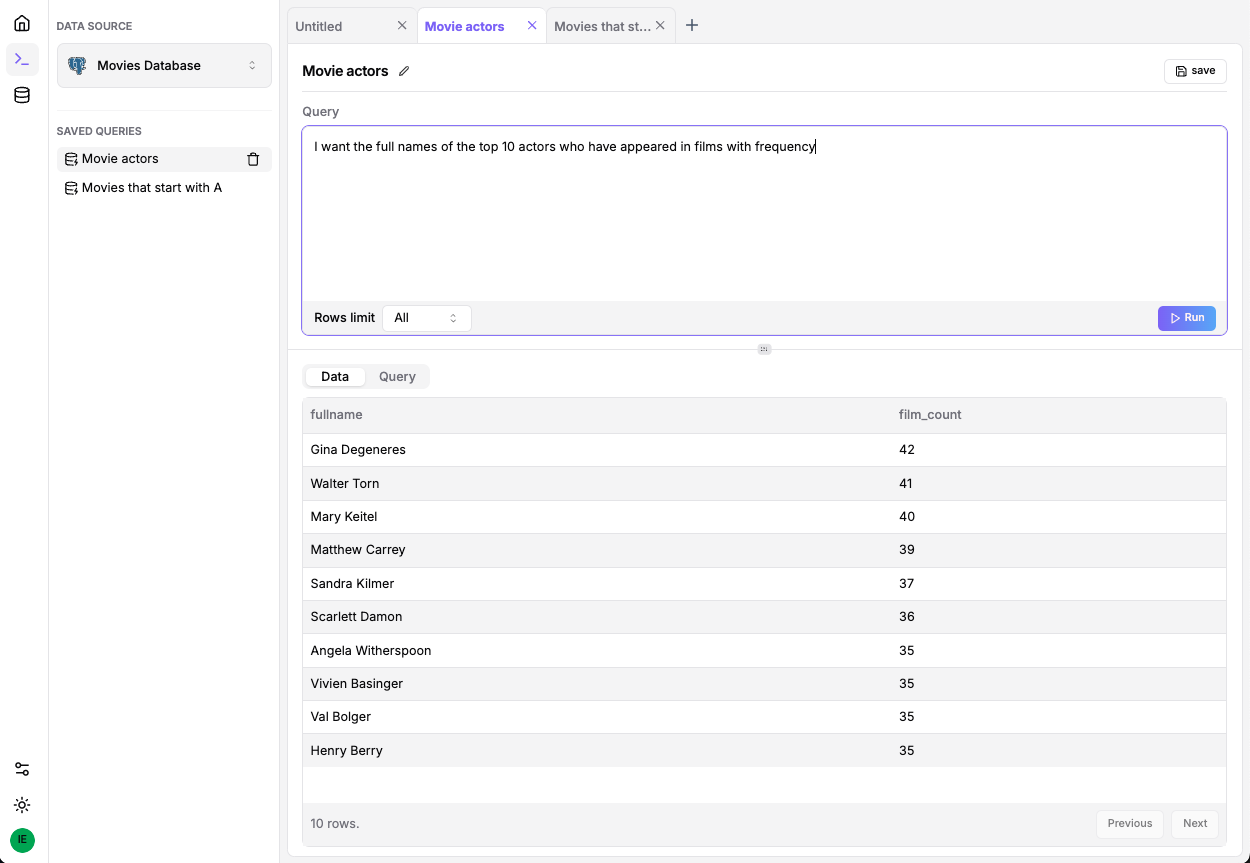Save the Movie actors query

point(1195,71)
